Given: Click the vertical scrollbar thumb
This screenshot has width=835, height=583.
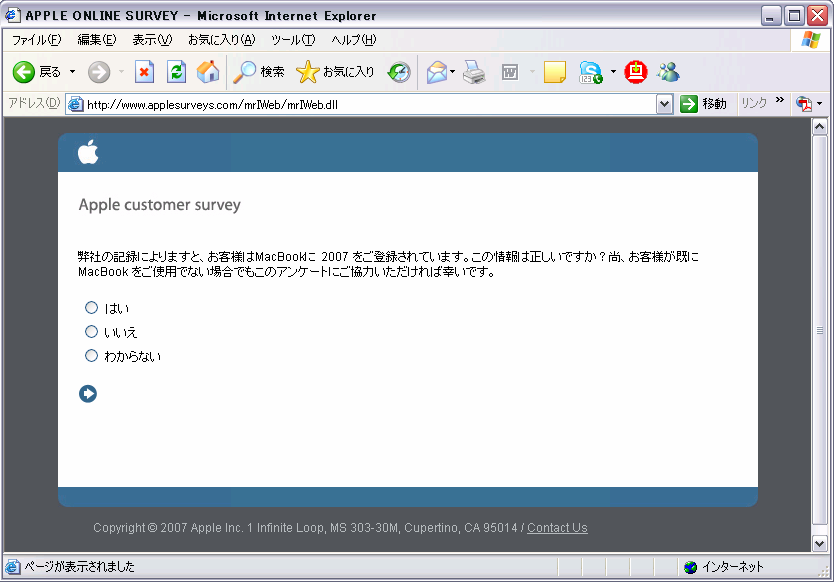Looking at the screenshot, I should click(819, 330).
